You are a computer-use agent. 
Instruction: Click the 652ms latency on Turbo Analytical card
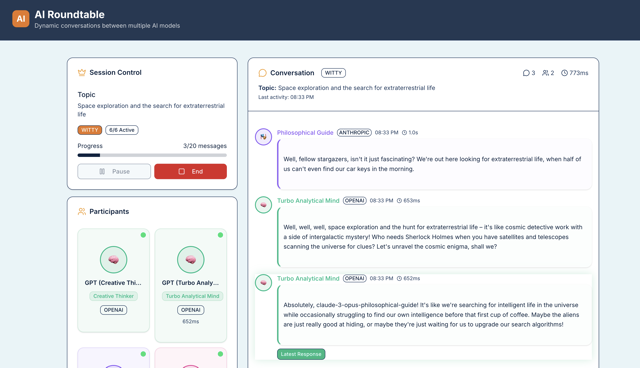tap(191, 321)
